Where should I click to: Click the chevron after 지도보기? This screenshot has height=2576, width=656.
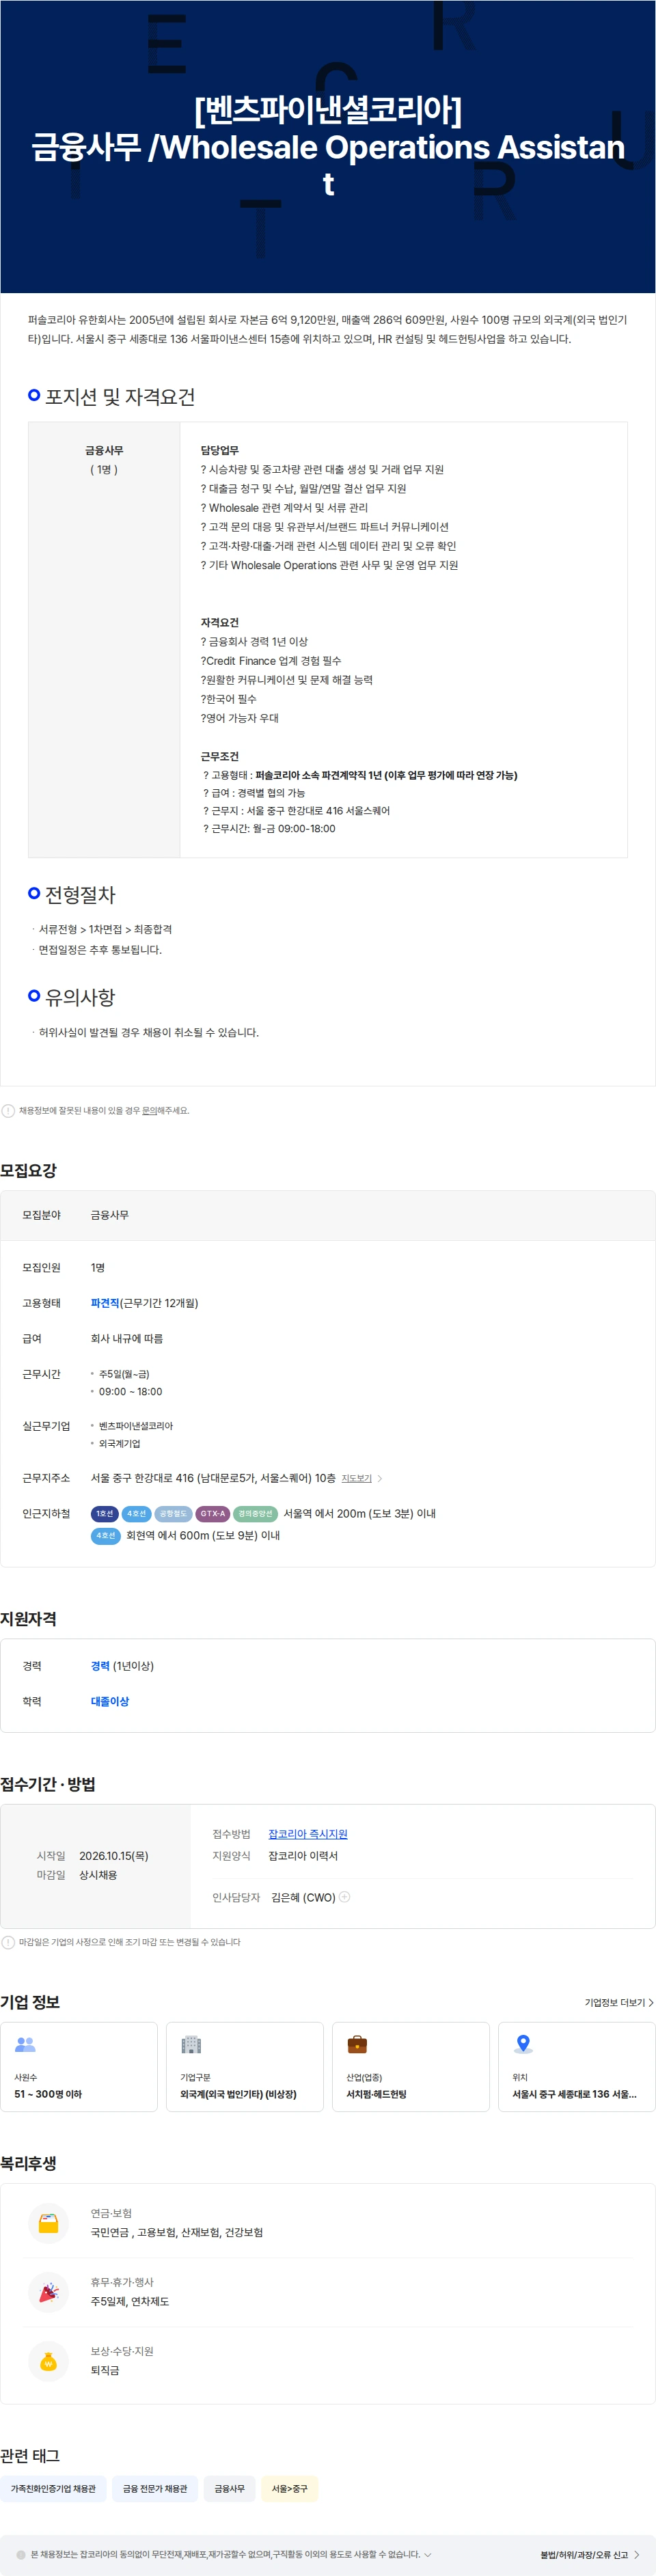click(x=380, y=1478)
